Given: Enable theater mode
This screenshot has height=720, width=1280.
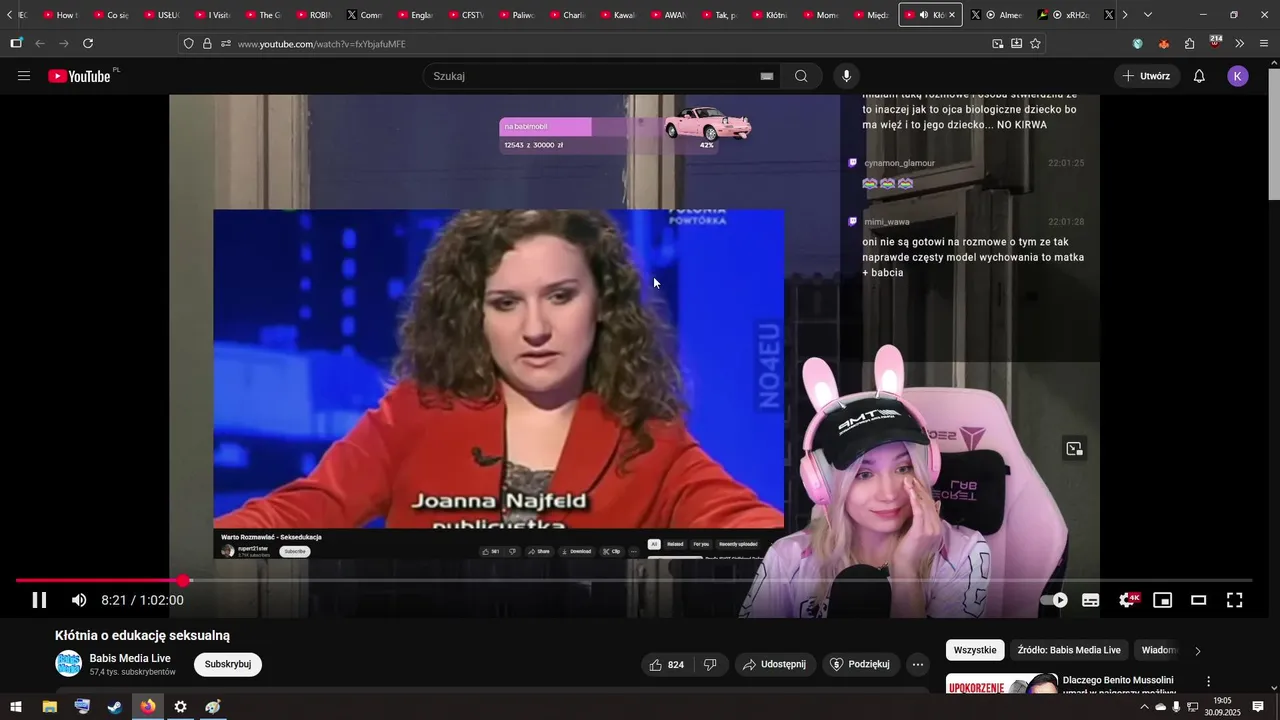Looking at the screenshot, I should (1198, 600).
